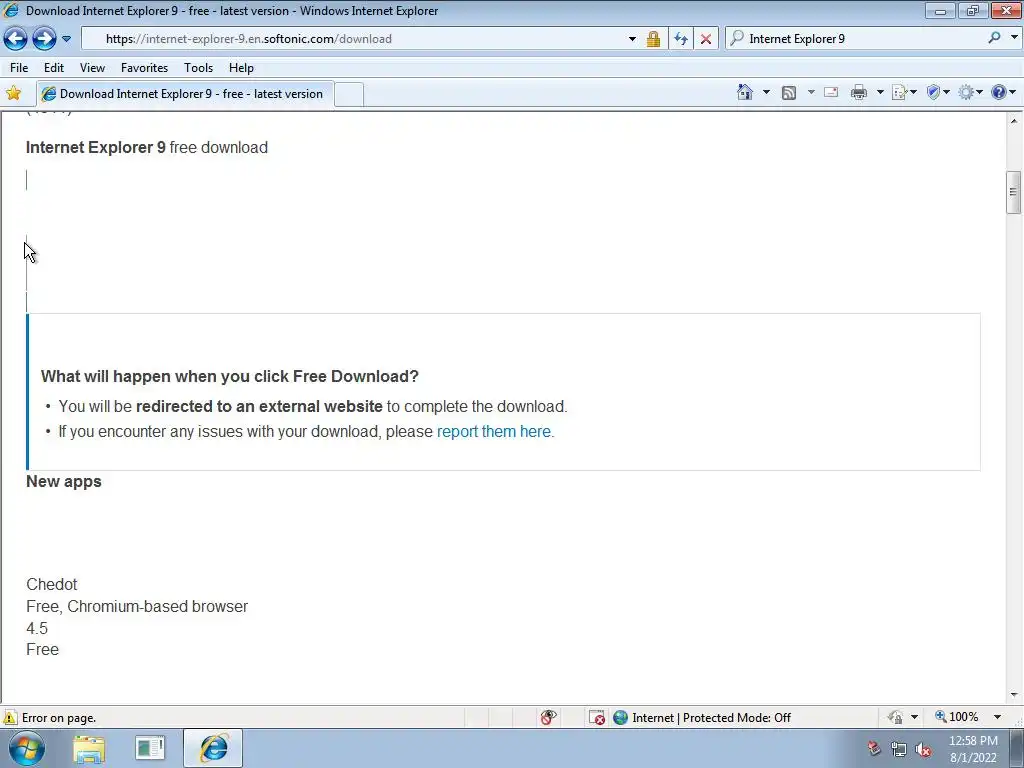The height and width of the screenshot is (768, 1024).
Task: Click the Read Mail envelope icon
Action: tap(831, 93)
